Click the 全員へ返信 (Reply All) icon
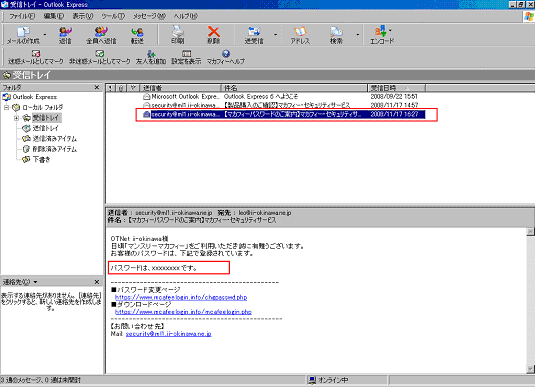The height and width of the screenshot is (387, 535). [x=101, y=35]
